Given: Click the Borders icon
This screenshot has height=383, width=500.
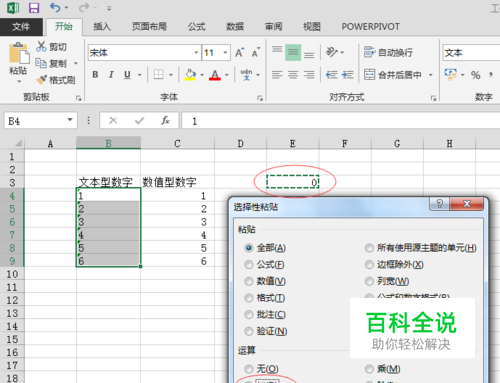Looking at the screenshot, I should [x=159, y=75].
